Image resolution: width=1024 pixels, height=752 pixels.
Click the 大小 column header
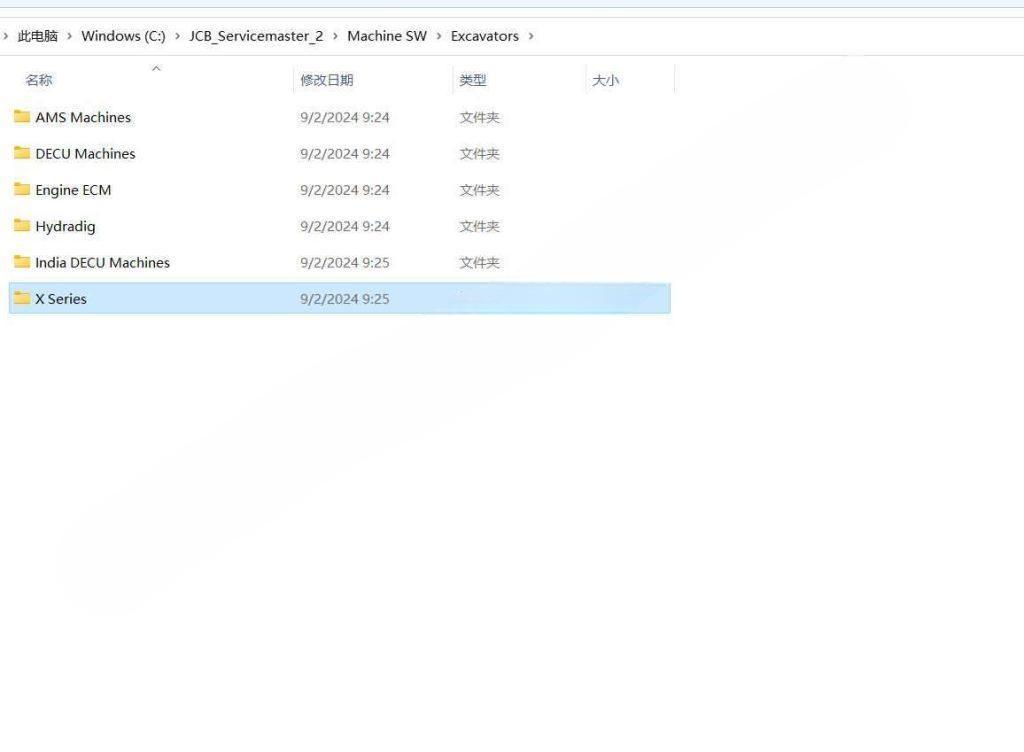[606, 79]
